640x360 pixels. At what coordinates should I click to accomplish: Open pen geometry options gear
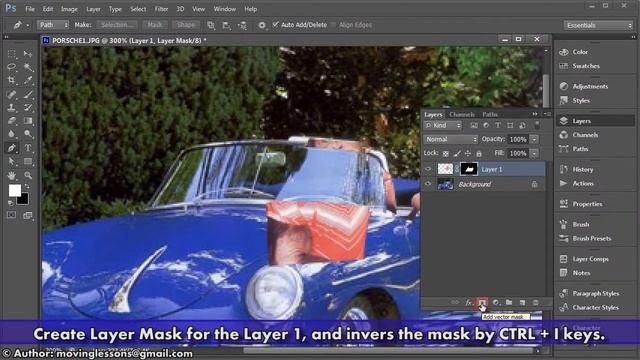[262, 25]
